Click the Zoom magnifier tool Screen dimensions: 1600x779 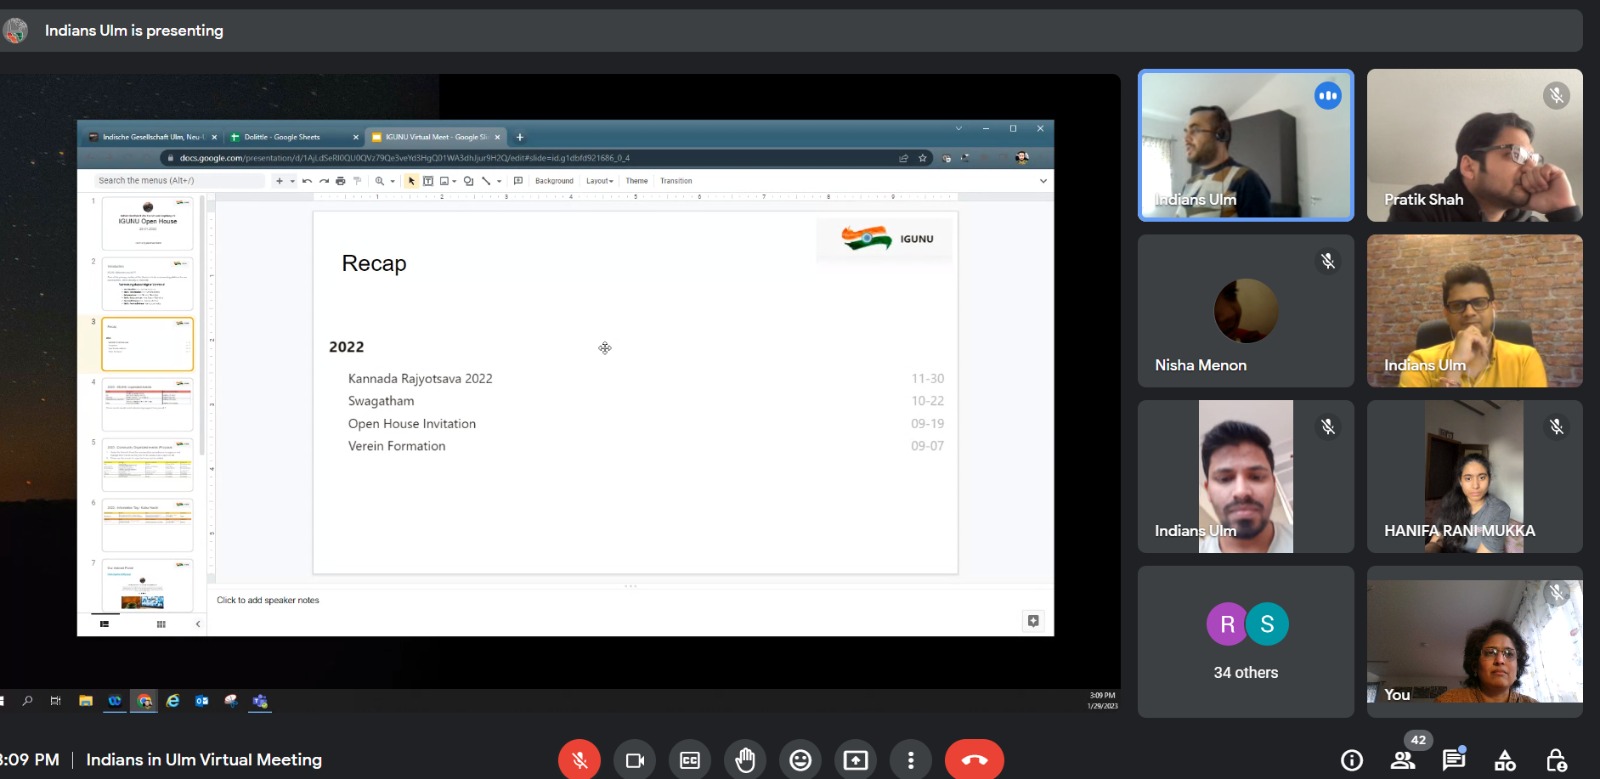click(x=380, y=181)
